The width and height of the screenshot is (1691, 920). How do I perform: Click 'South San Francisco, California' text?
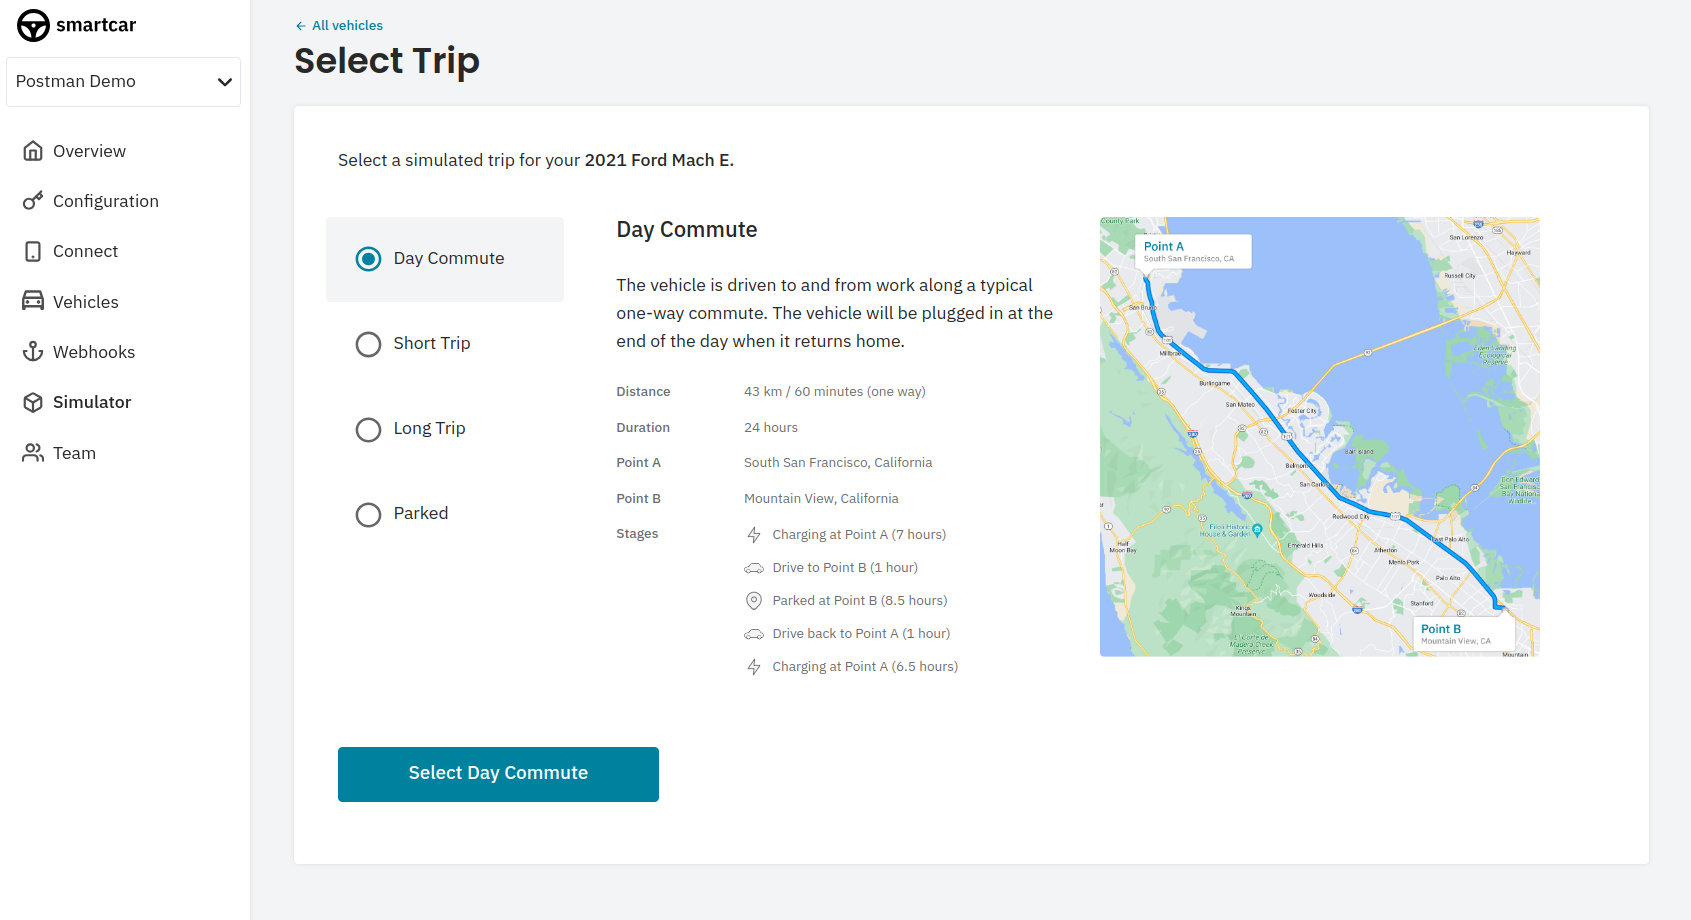838,463
